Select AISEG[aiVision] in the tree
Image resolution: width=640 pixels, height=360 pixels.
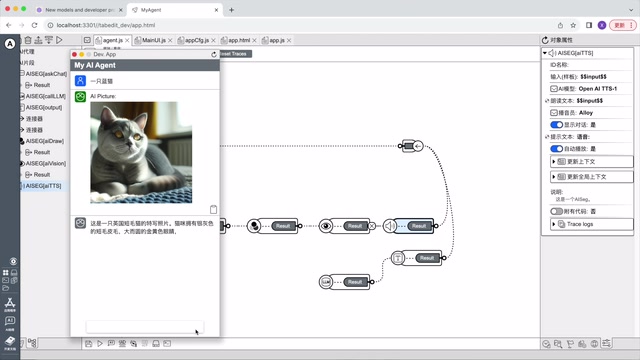tap(46, 163)
